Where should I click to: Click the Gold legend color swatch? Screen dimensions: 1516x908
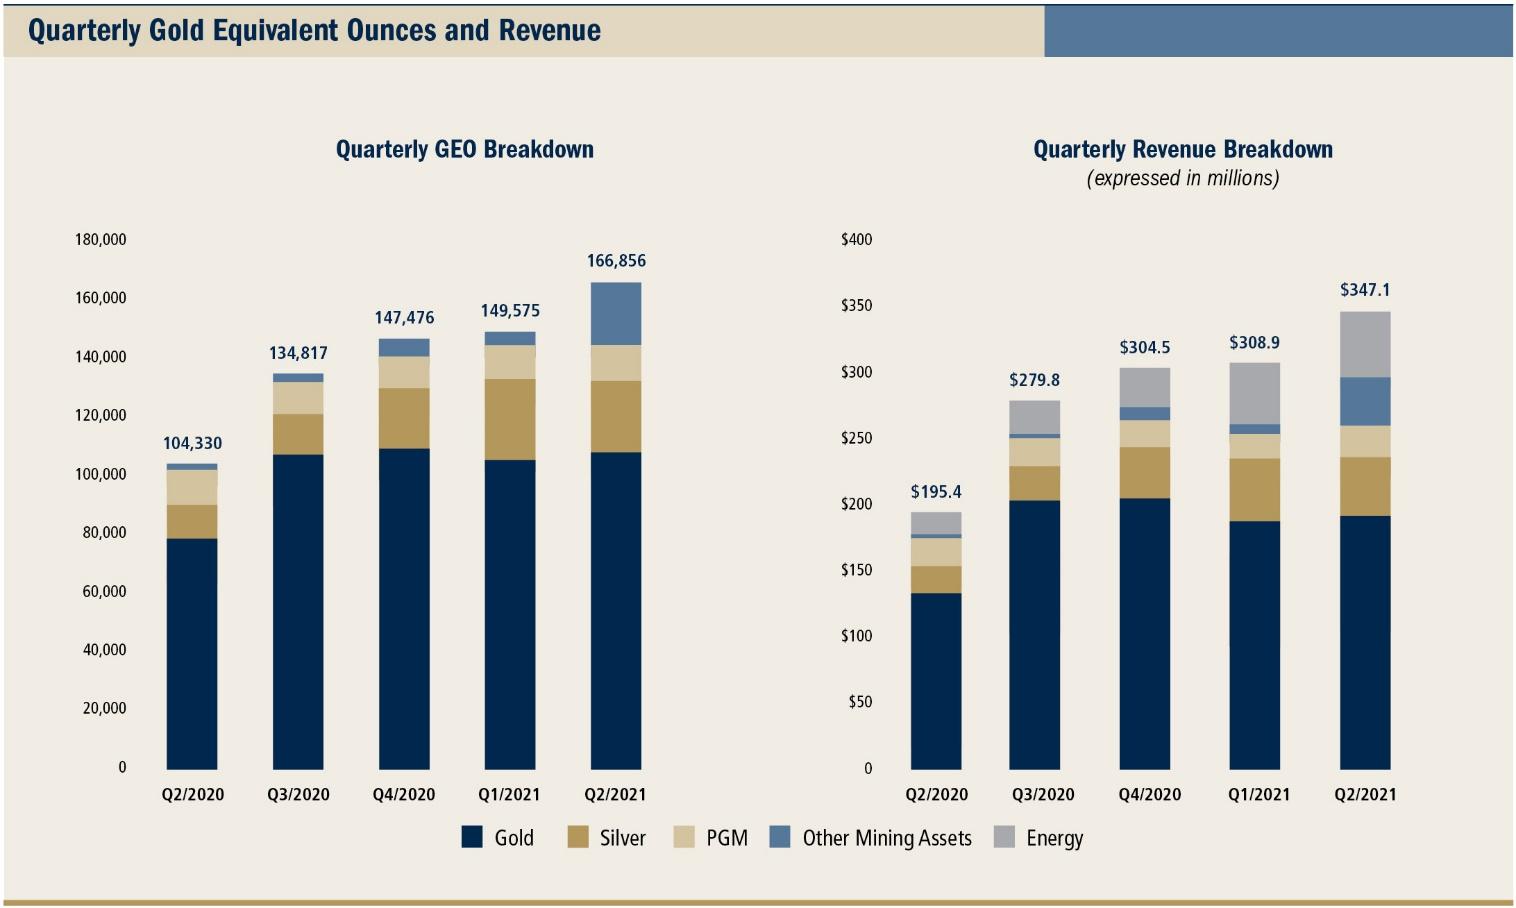pyautogui.click(x=472, y=837)
